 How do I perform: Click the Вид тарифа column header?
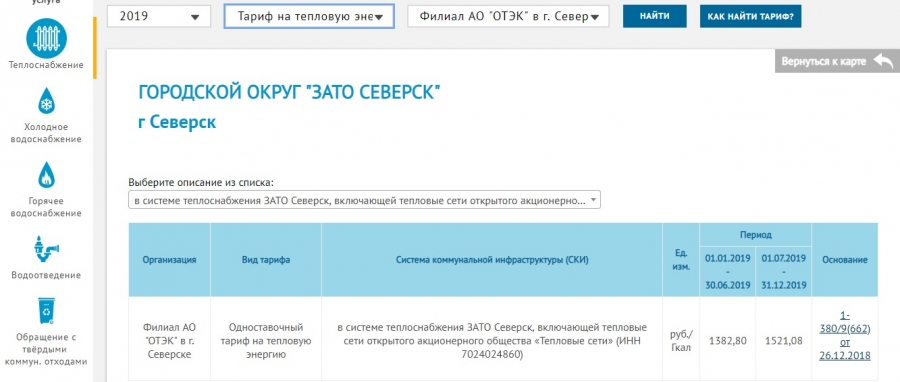click(x=266, y=260)
